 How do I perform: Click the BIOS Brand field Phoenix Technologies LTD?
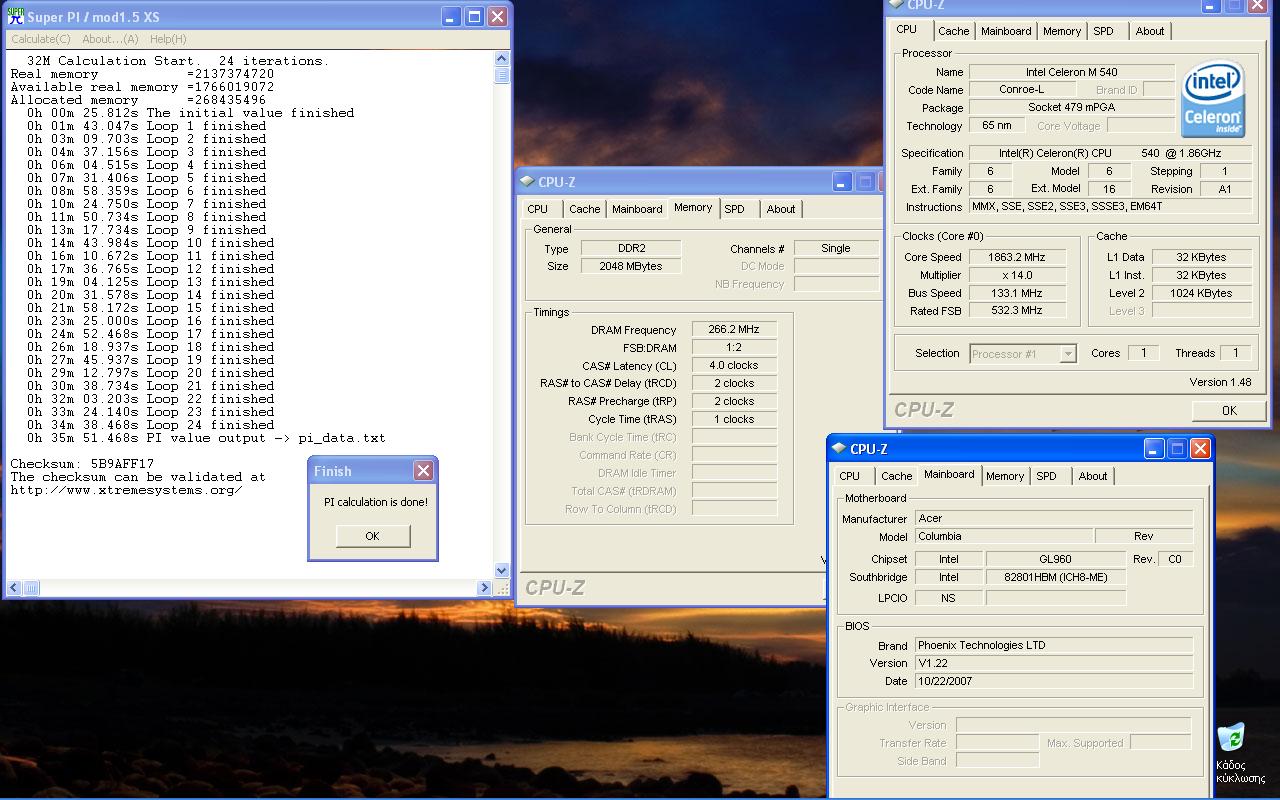click(x=1054, y=645)
